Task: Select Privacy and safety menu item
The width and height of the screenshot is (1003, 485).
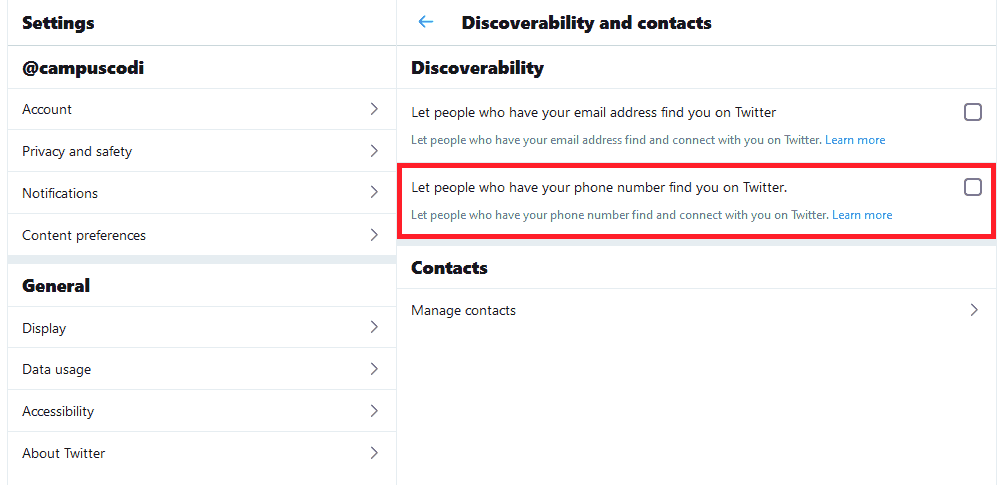Action: point(77,151)
